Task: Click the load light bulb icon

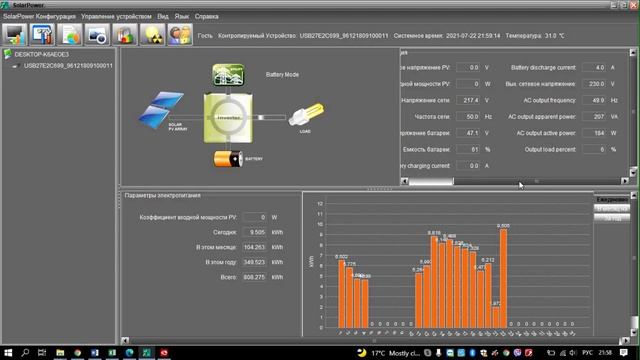Action: coord(307,114)
